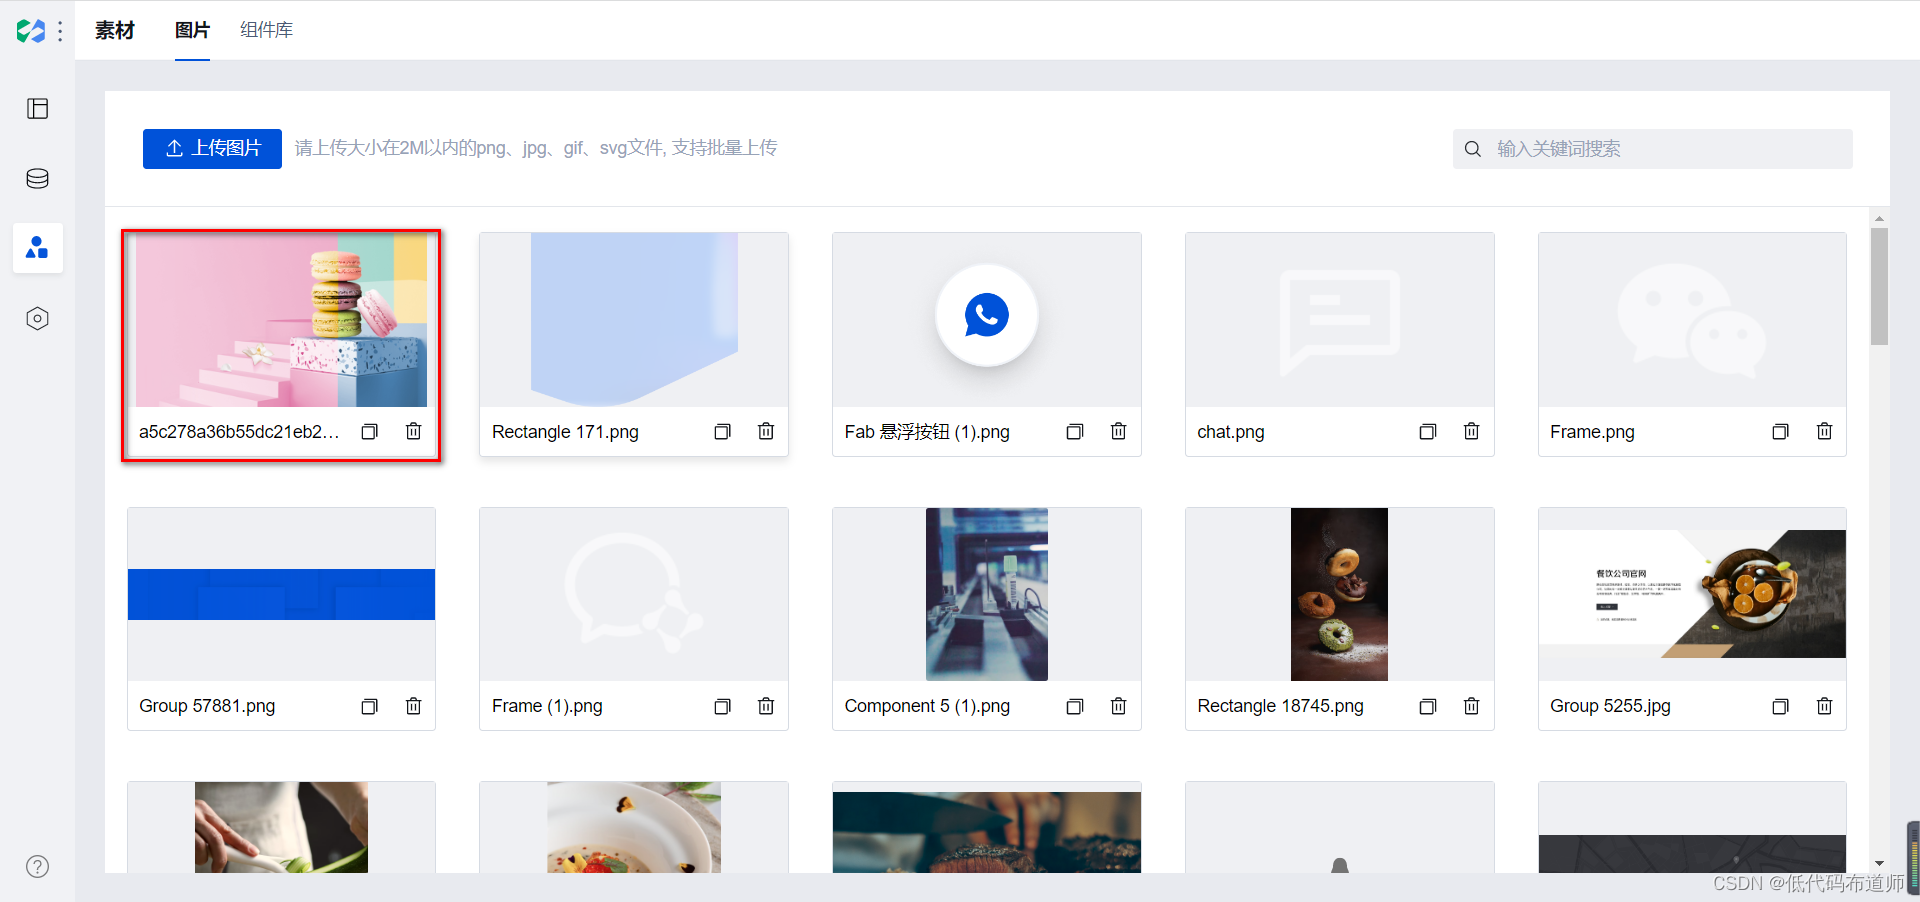The width and height of the screenshot is (1920, 902).
Task: Delete the a5c278a36b55dc21eb2 image
Action: (x=413, y=431)
